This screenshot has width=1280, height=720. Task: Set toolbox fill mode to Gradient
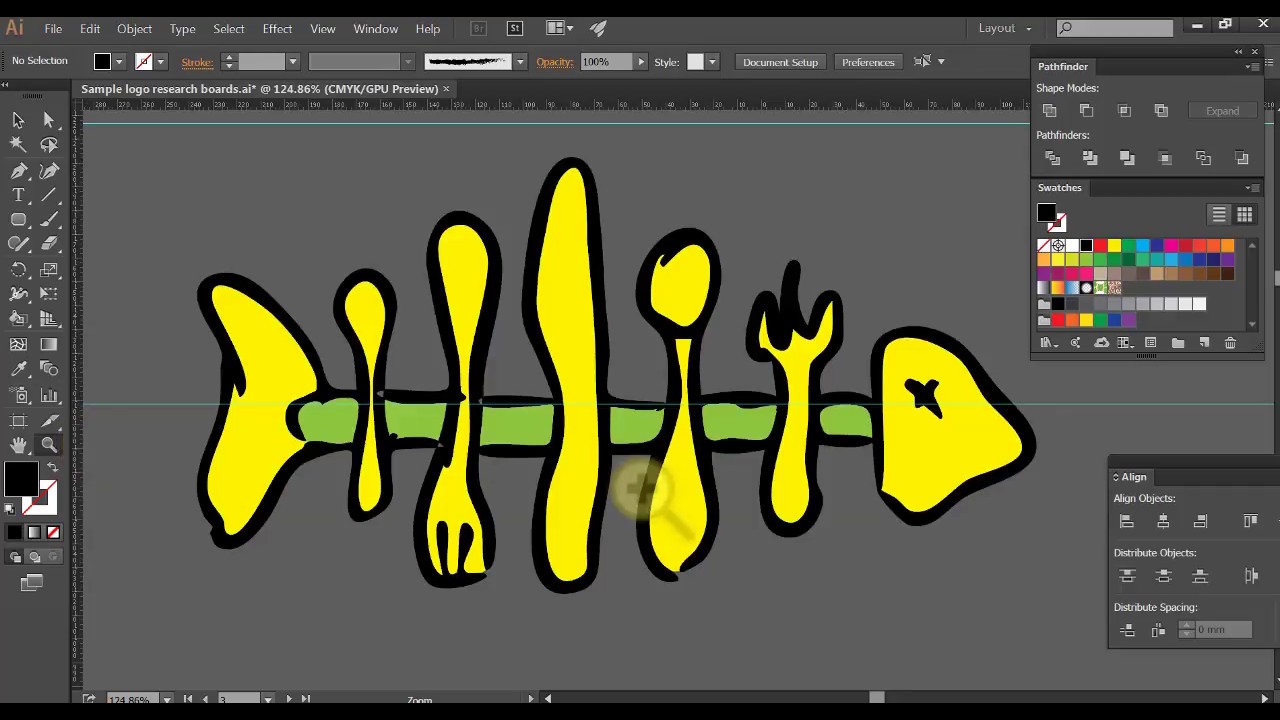33,533
